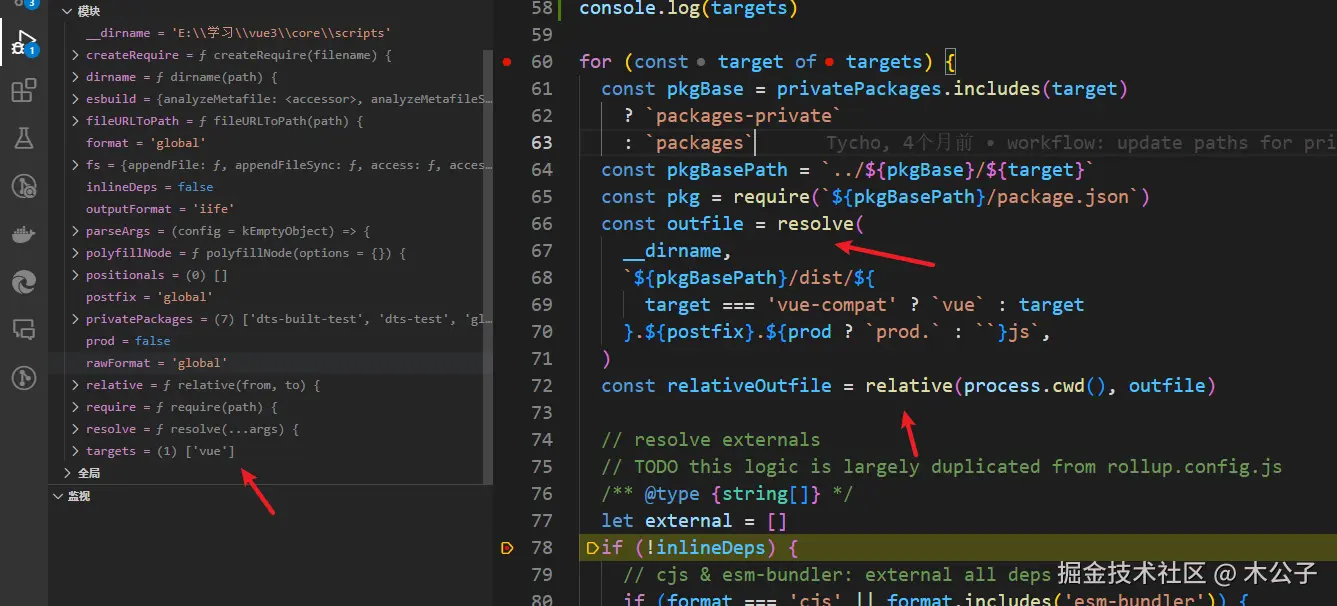The image size is (1337, 606).
Task: Click 'process' on line 72
Action: point(1003,386)
